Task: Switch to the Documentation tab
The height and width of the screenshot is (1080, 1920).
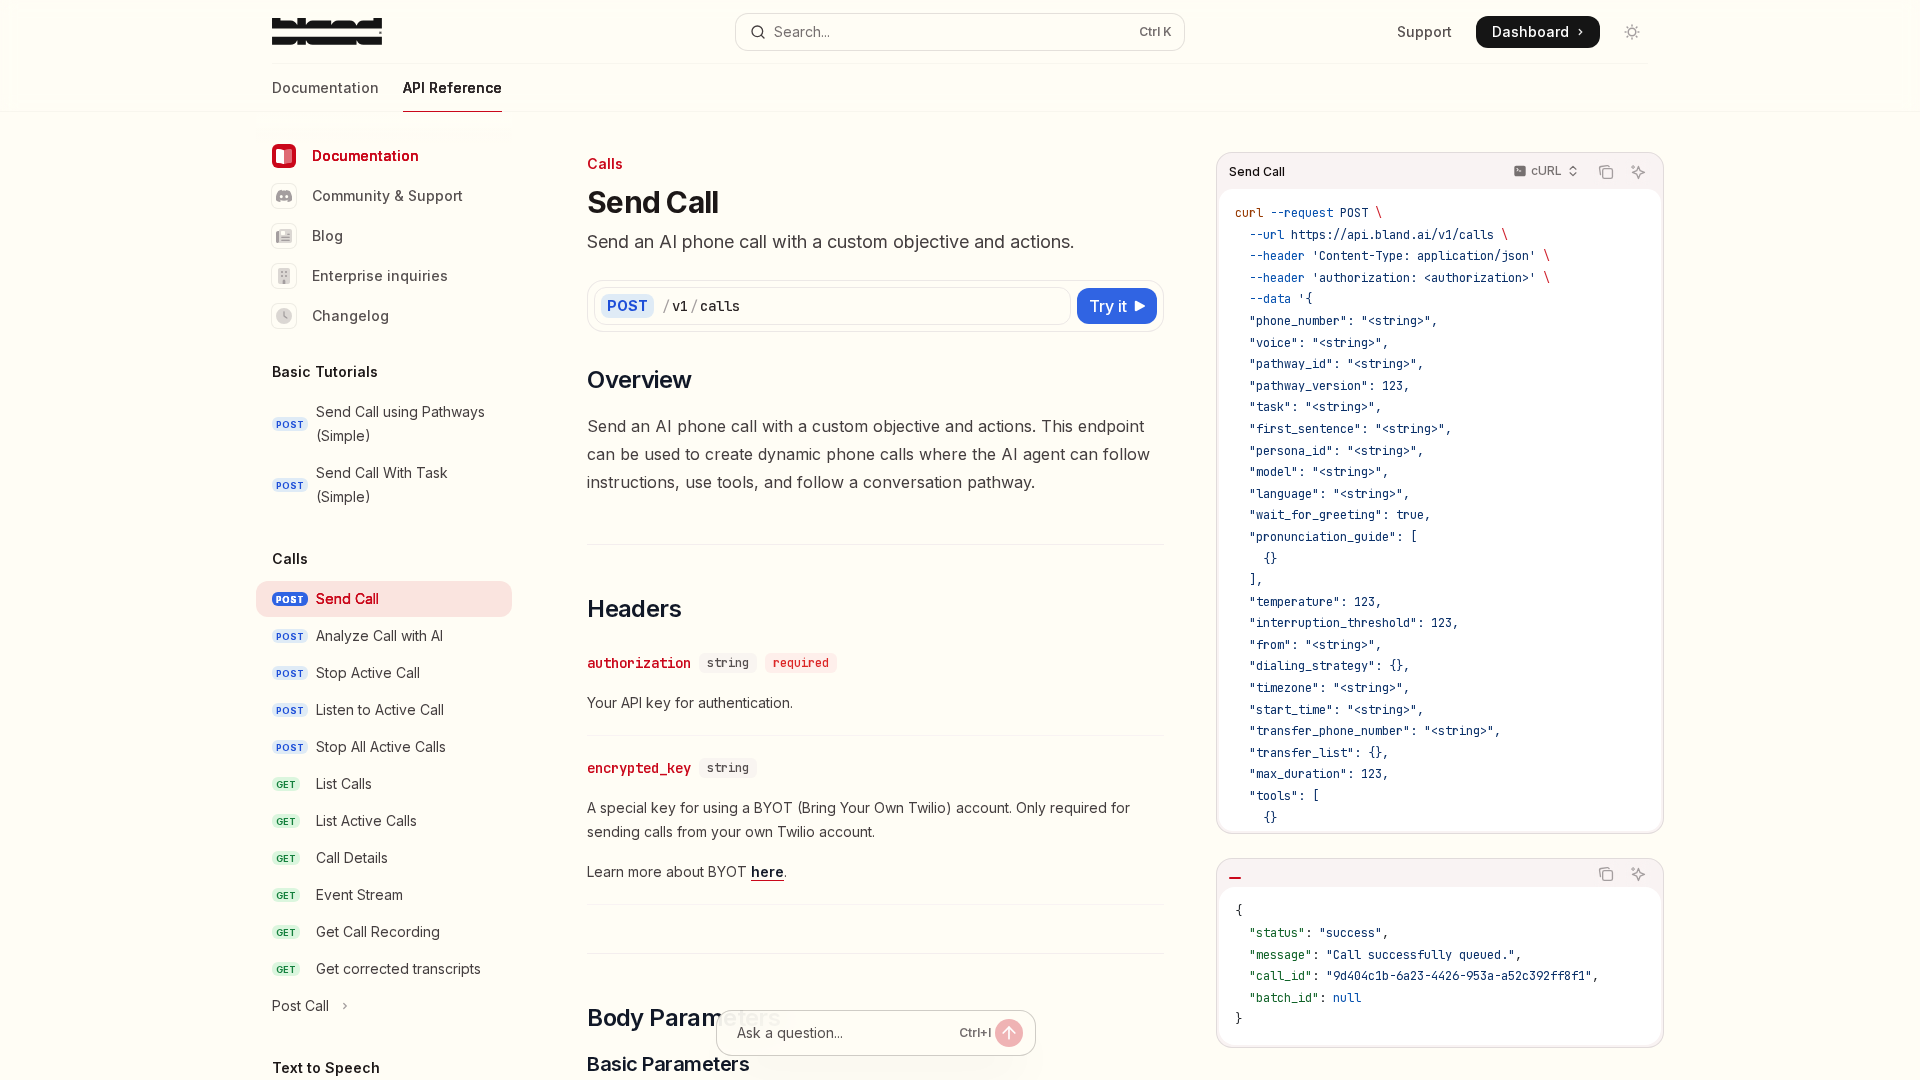Action: (x=325, y=88)
